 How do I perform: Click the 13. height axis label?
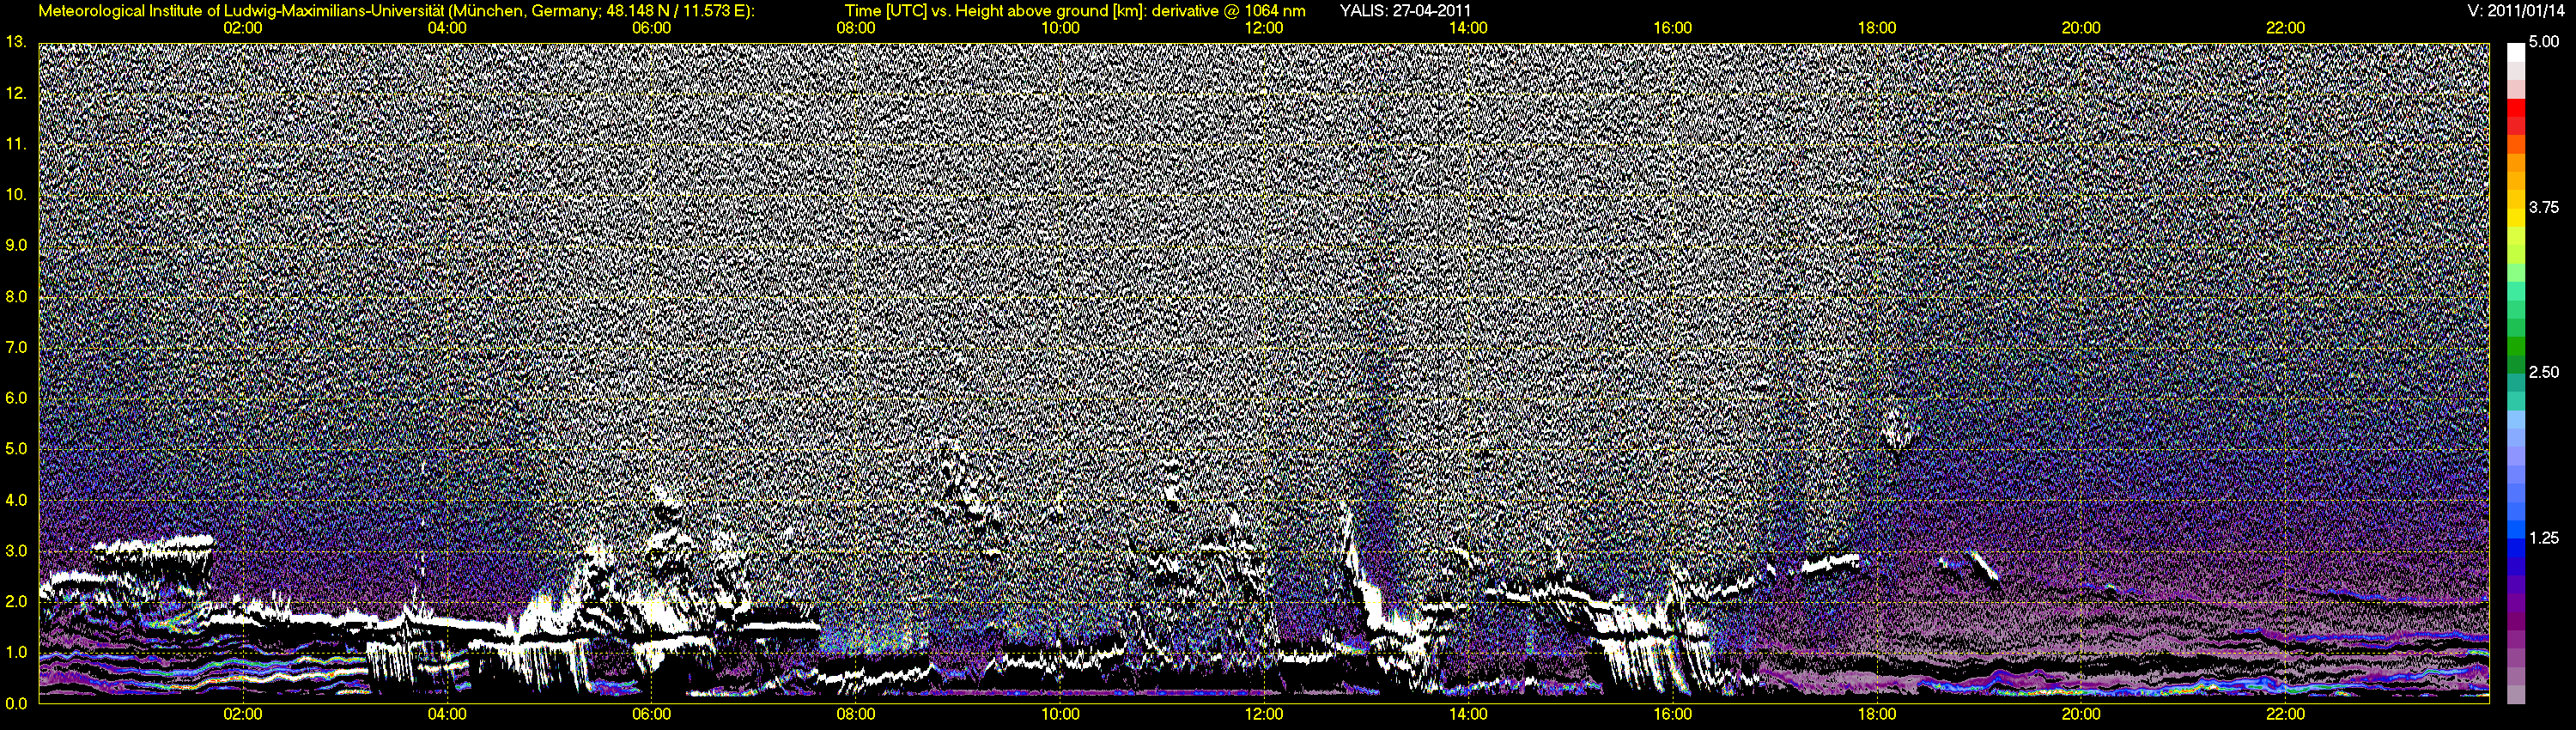pyautogui.click(x=15, y=42)
